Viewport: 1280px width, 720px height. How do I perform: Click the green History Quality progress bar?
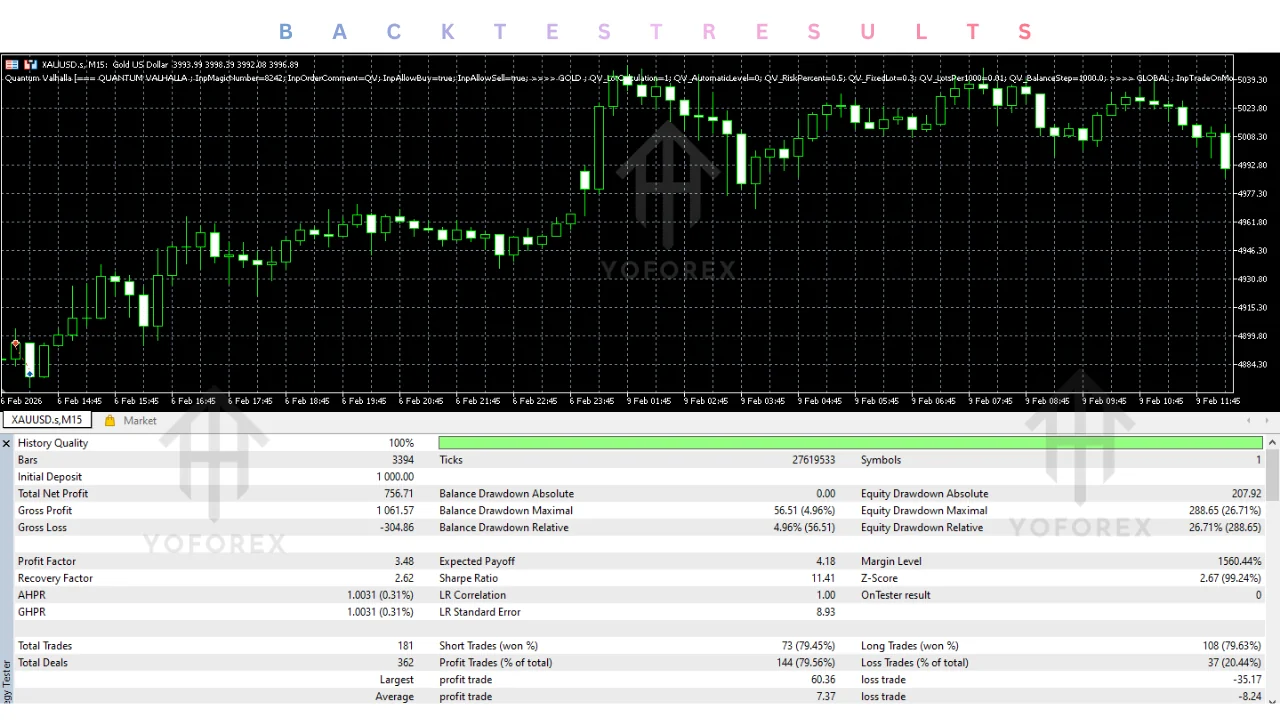[x=850, y=443]
